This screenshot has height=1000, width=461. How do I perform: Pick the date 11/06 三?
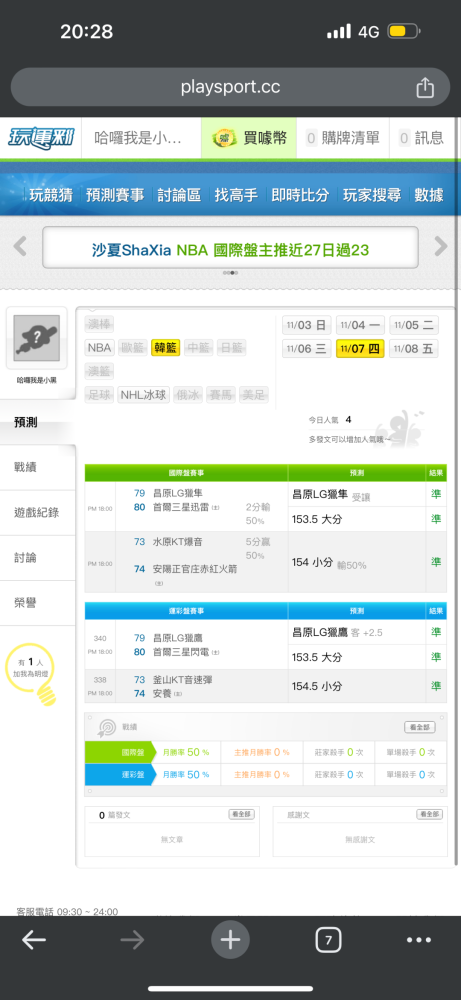(307, 348)
